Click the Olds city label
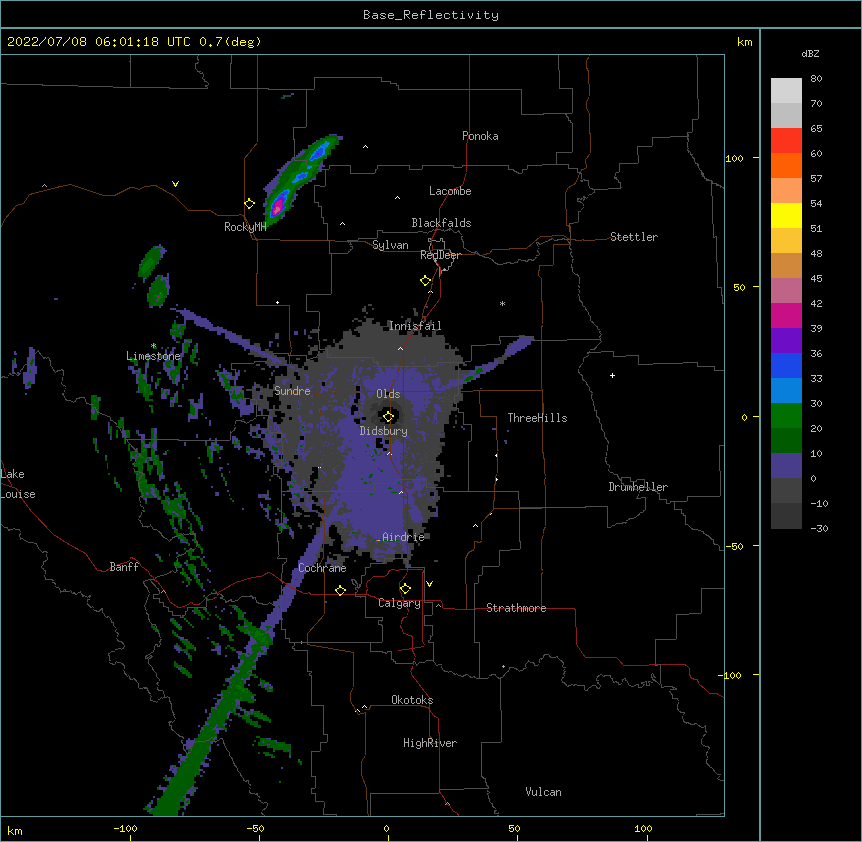 388,394
